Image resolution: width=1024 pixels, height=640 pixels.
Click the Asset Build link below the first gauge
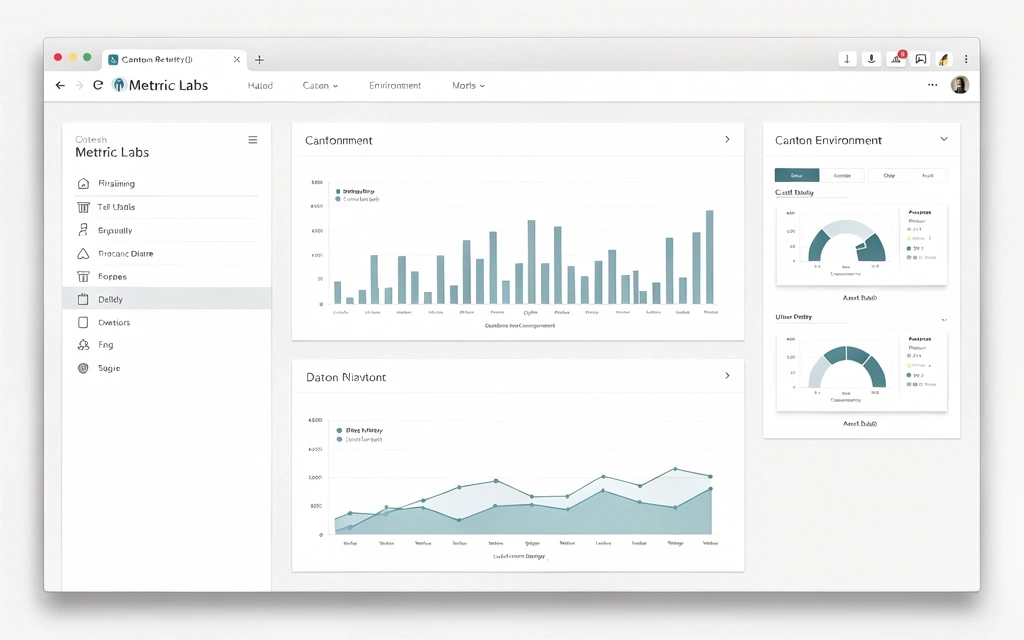point(861,297)
